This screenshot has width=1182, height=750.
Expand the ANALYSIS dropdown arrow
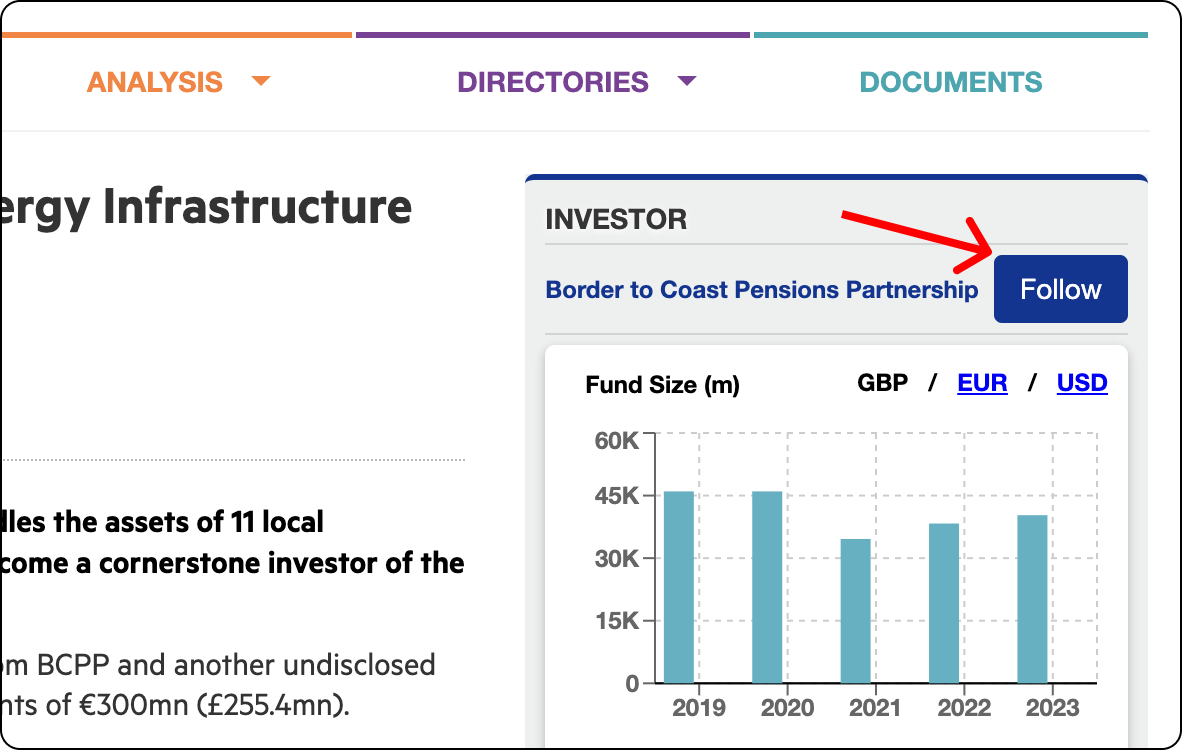[261, 81]
